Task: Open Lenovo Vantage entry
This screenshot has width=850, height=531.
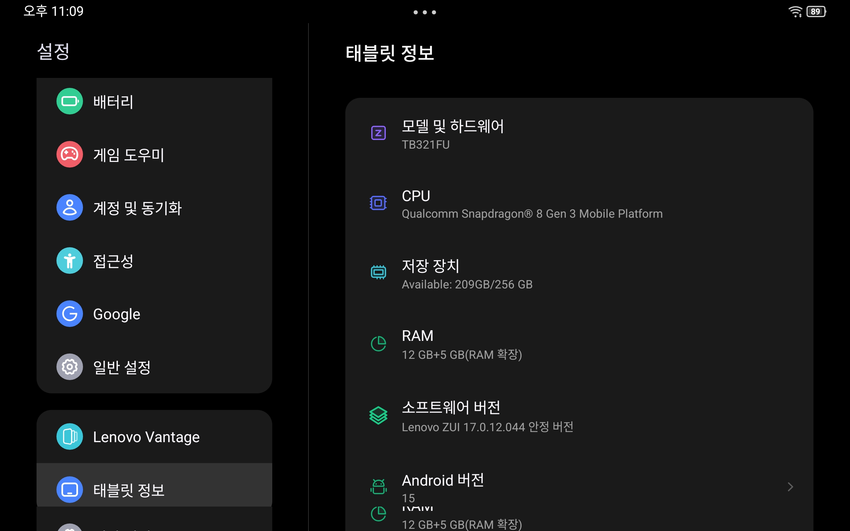Action: coord(154,437)
